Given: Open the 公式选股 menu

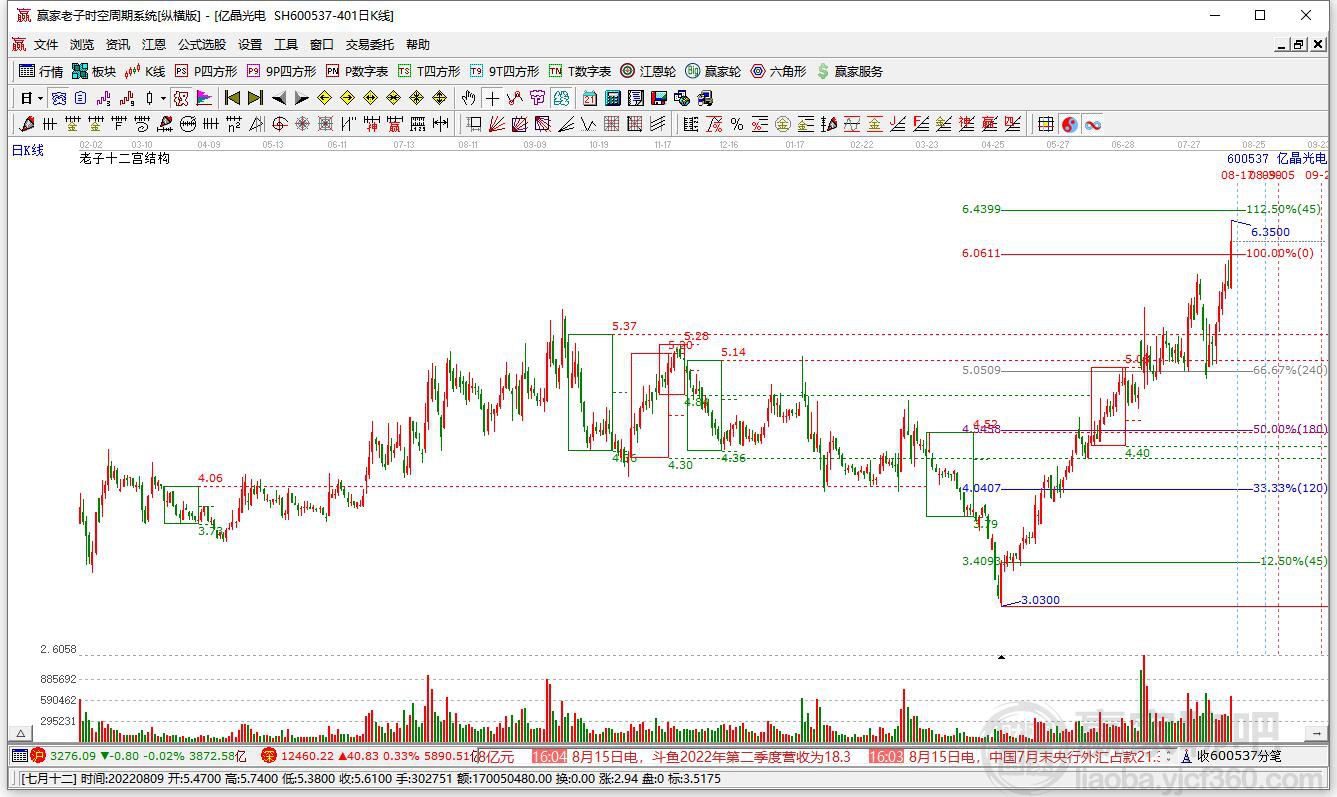Looking at the screenshot, I should pyautogui.click(x=202, y=45).
